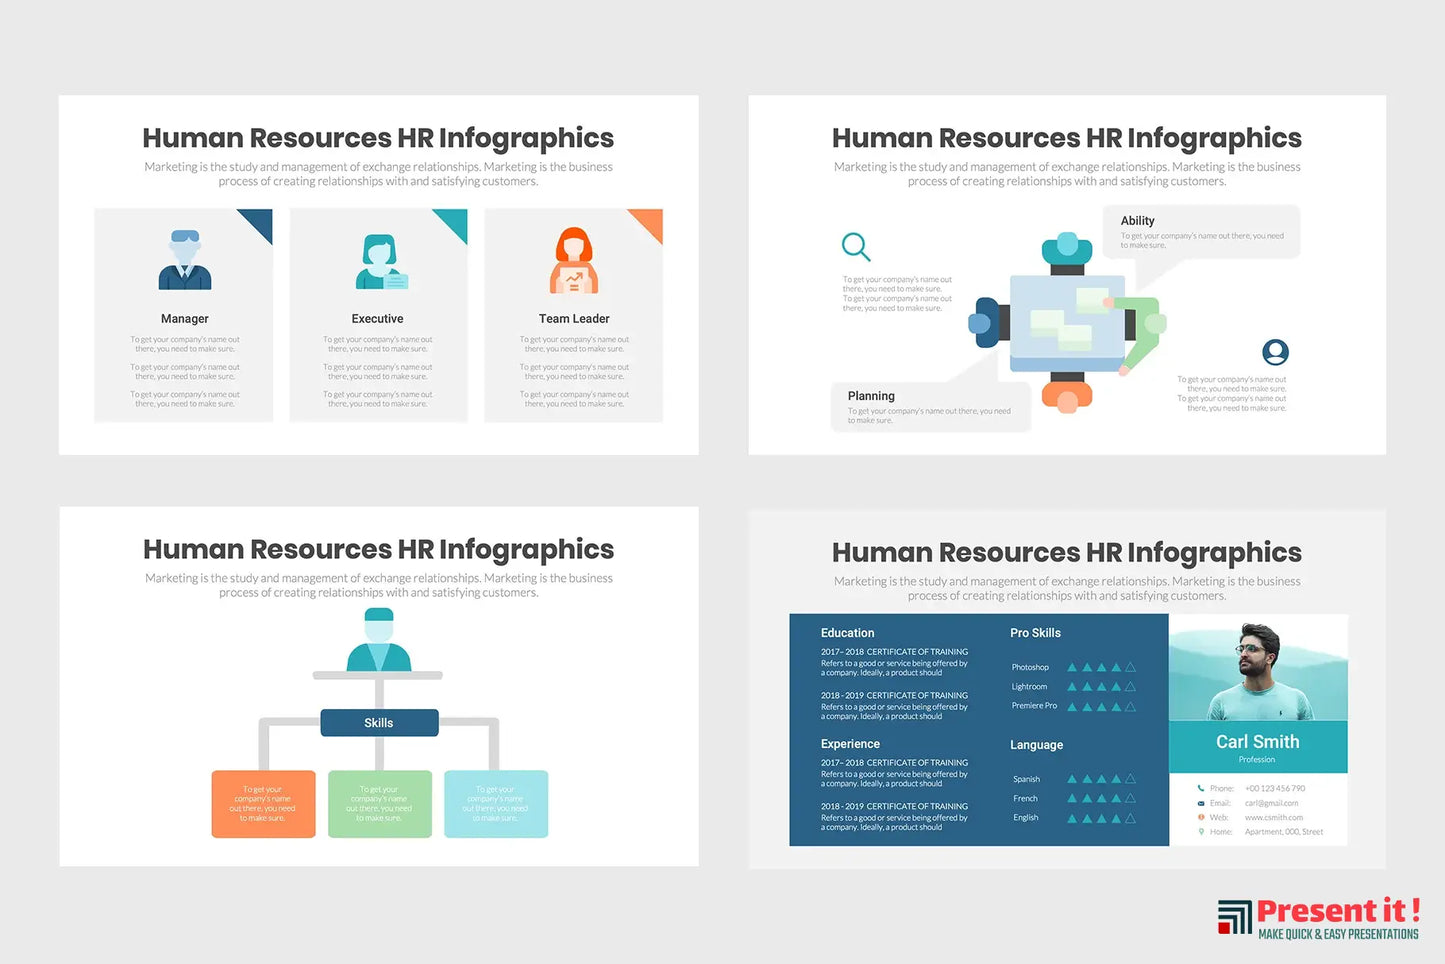This screenshot has width=1445, height=964.
Task: Click the Photoshop skill rating triangles
Action: point(1101,667)
